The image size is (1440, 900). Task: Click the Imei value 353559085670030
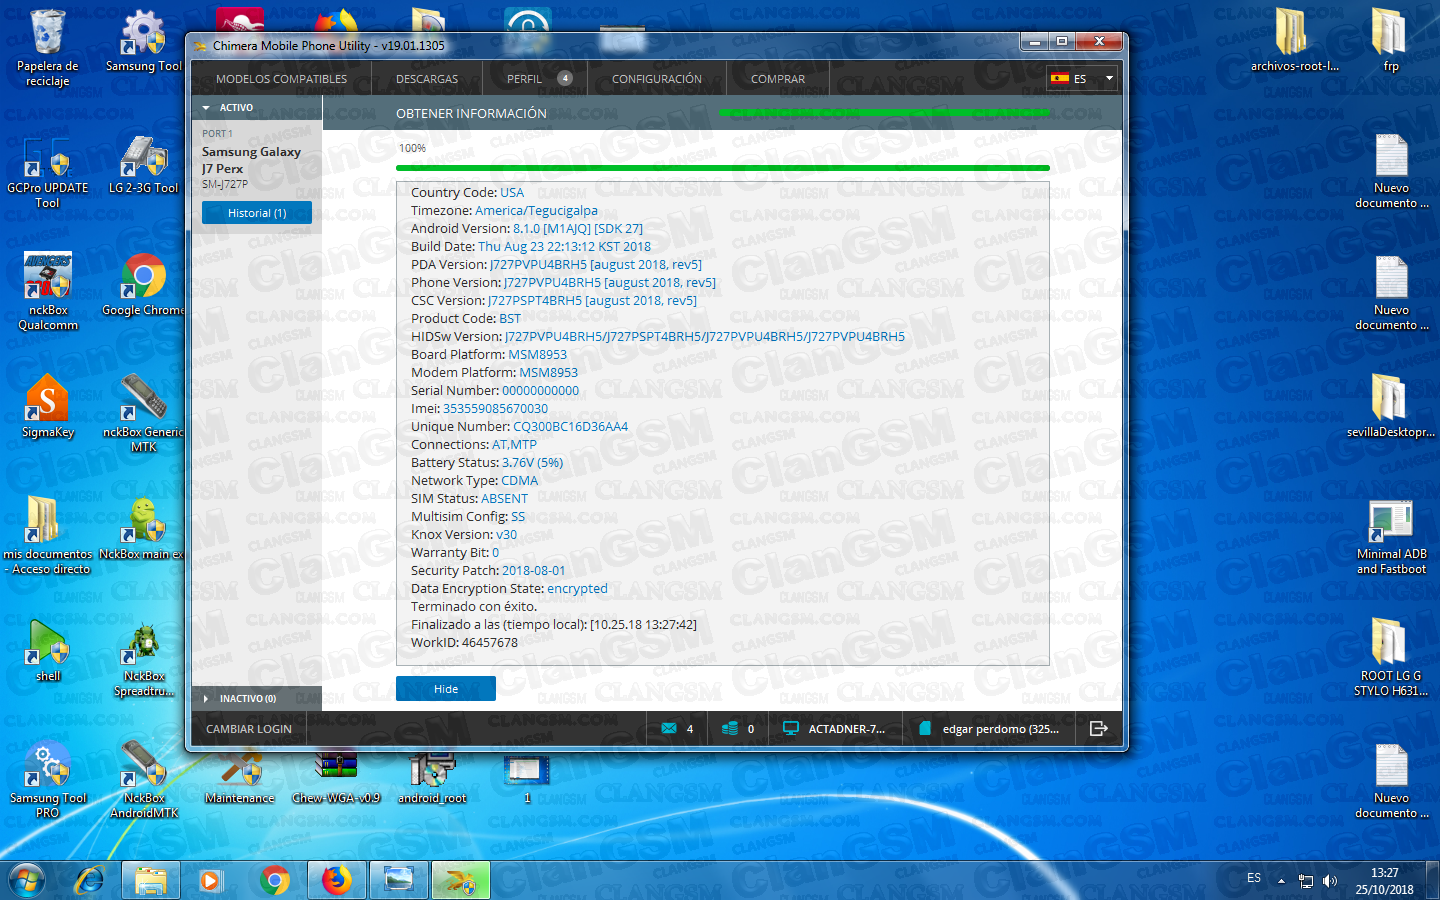pyautogui.click(x=495, y=408)
